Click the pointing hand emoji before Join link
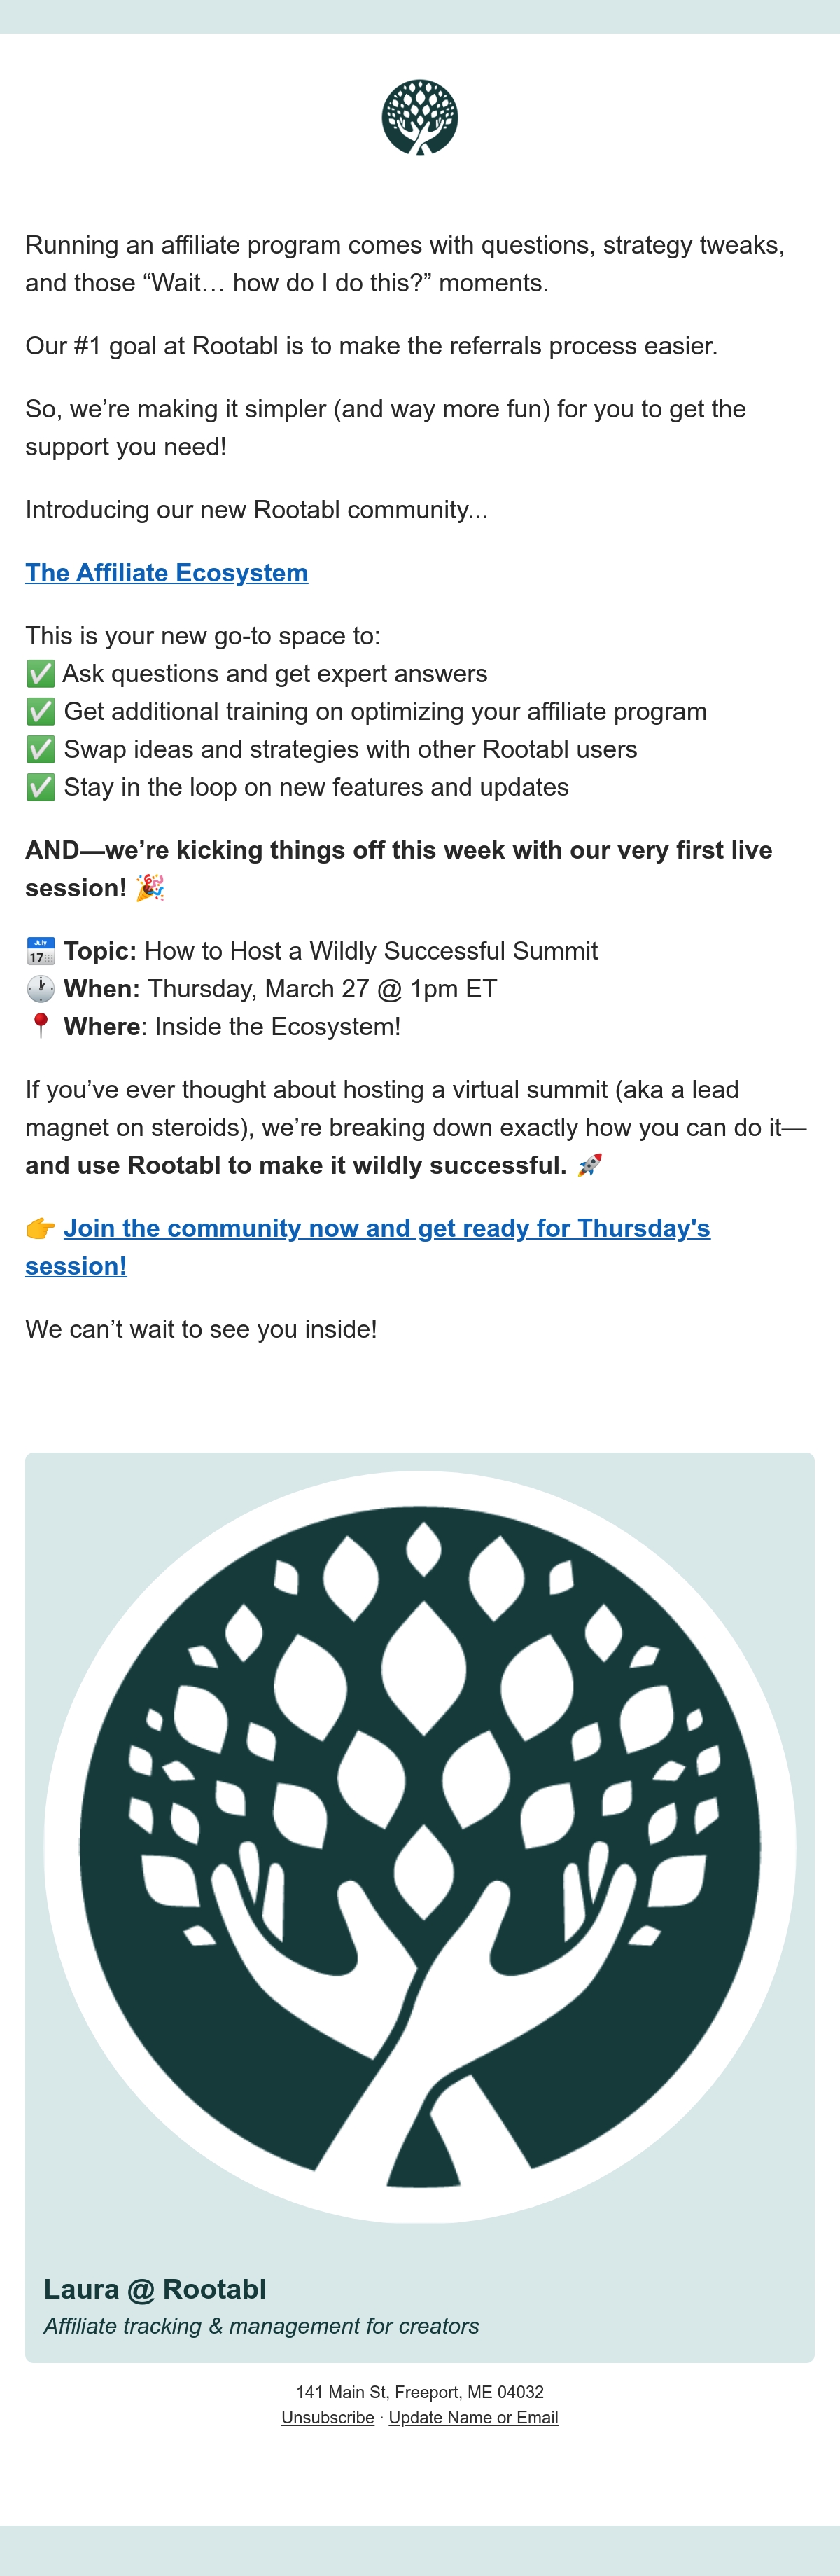Viewport: 840px width, 2576px height. 41,1228
